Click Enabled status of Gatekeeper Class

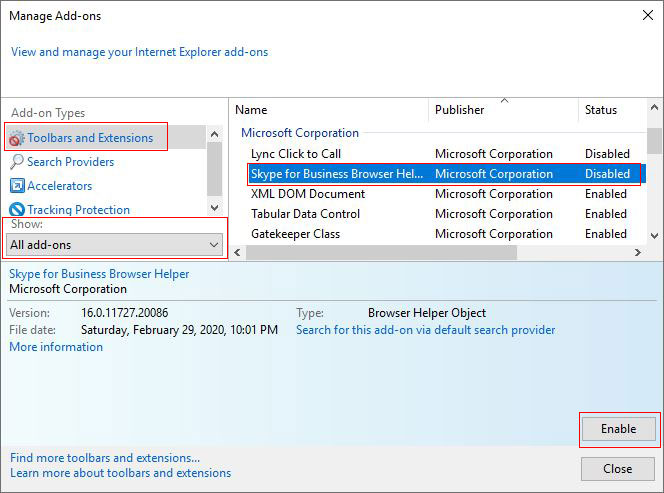pos(606,234)
